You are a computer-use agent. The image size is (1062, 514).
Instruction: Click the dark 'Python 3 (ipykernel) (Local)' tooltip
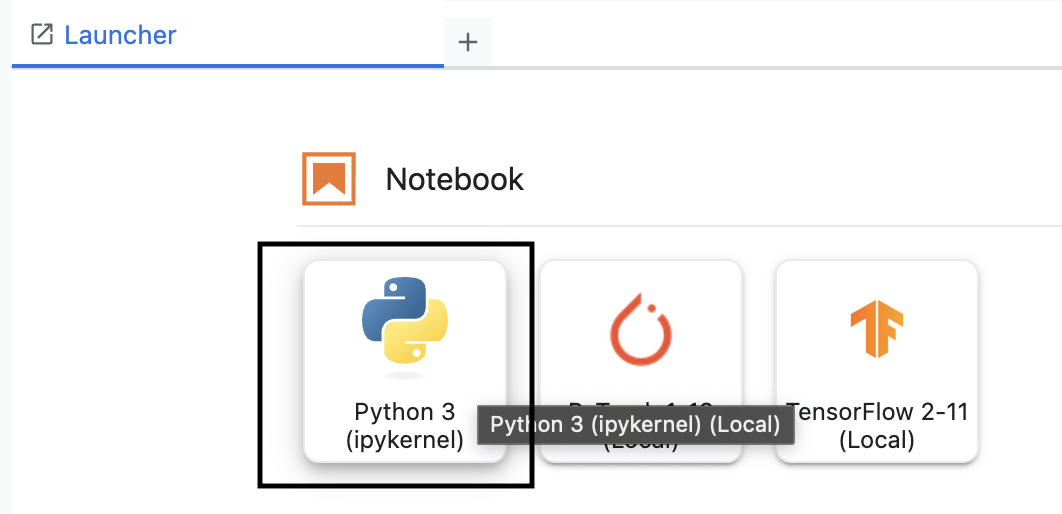pos(635,425)
